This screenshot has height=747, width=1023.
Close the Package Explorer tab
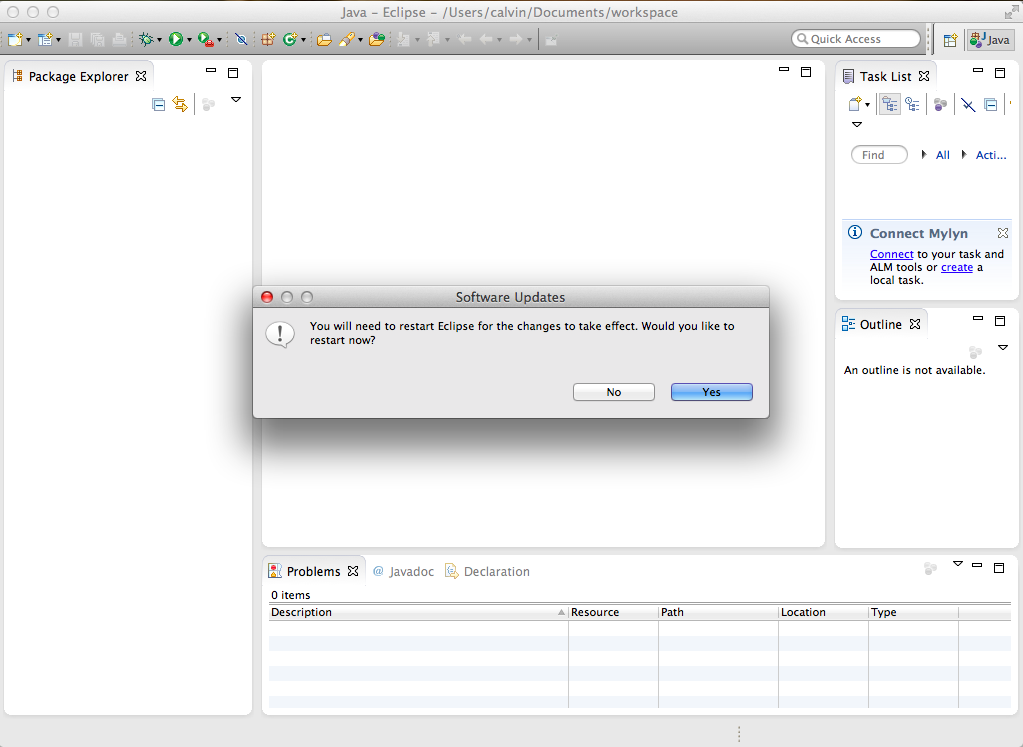(x=141, y=76)
